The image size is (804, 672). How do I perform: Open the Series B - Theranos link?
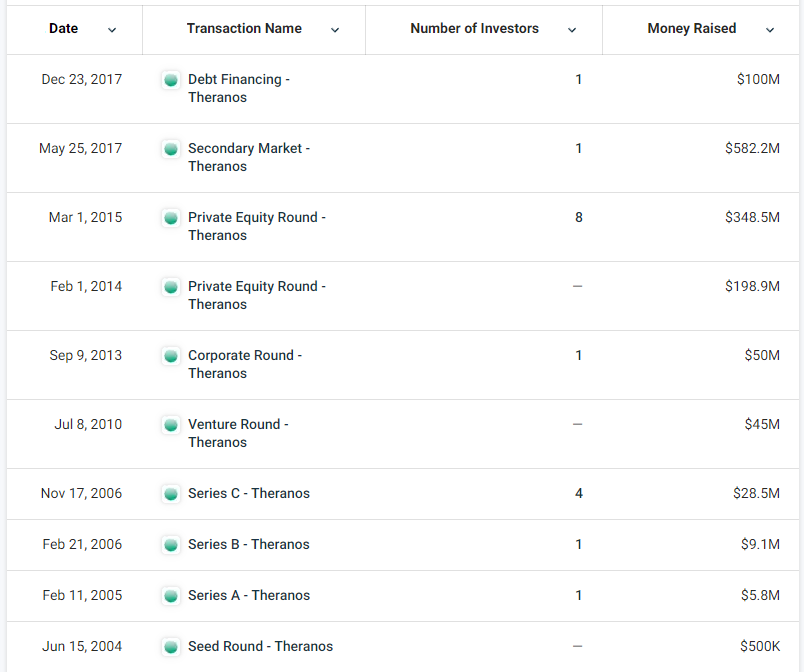coord(249,544)
